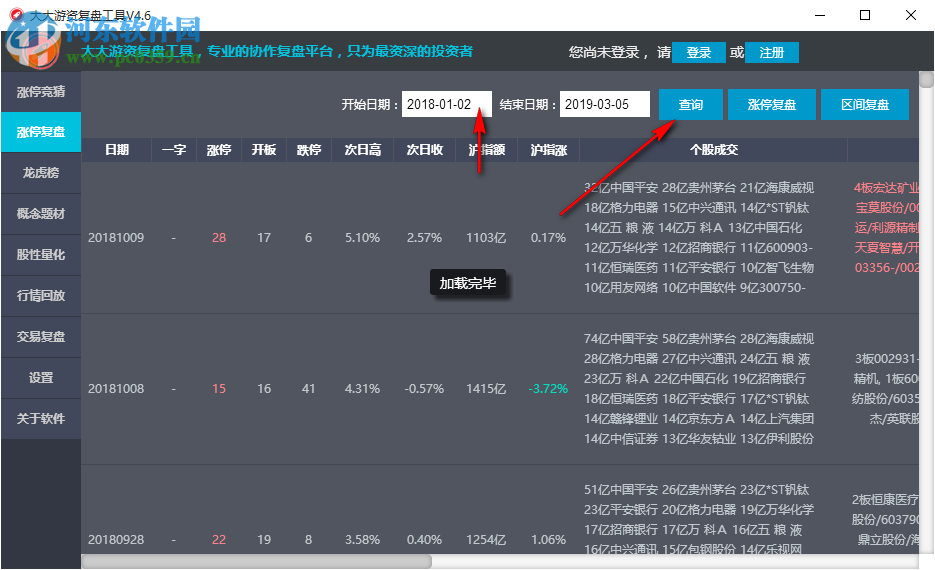Click the 一字 column header

(x=174, y=150)
